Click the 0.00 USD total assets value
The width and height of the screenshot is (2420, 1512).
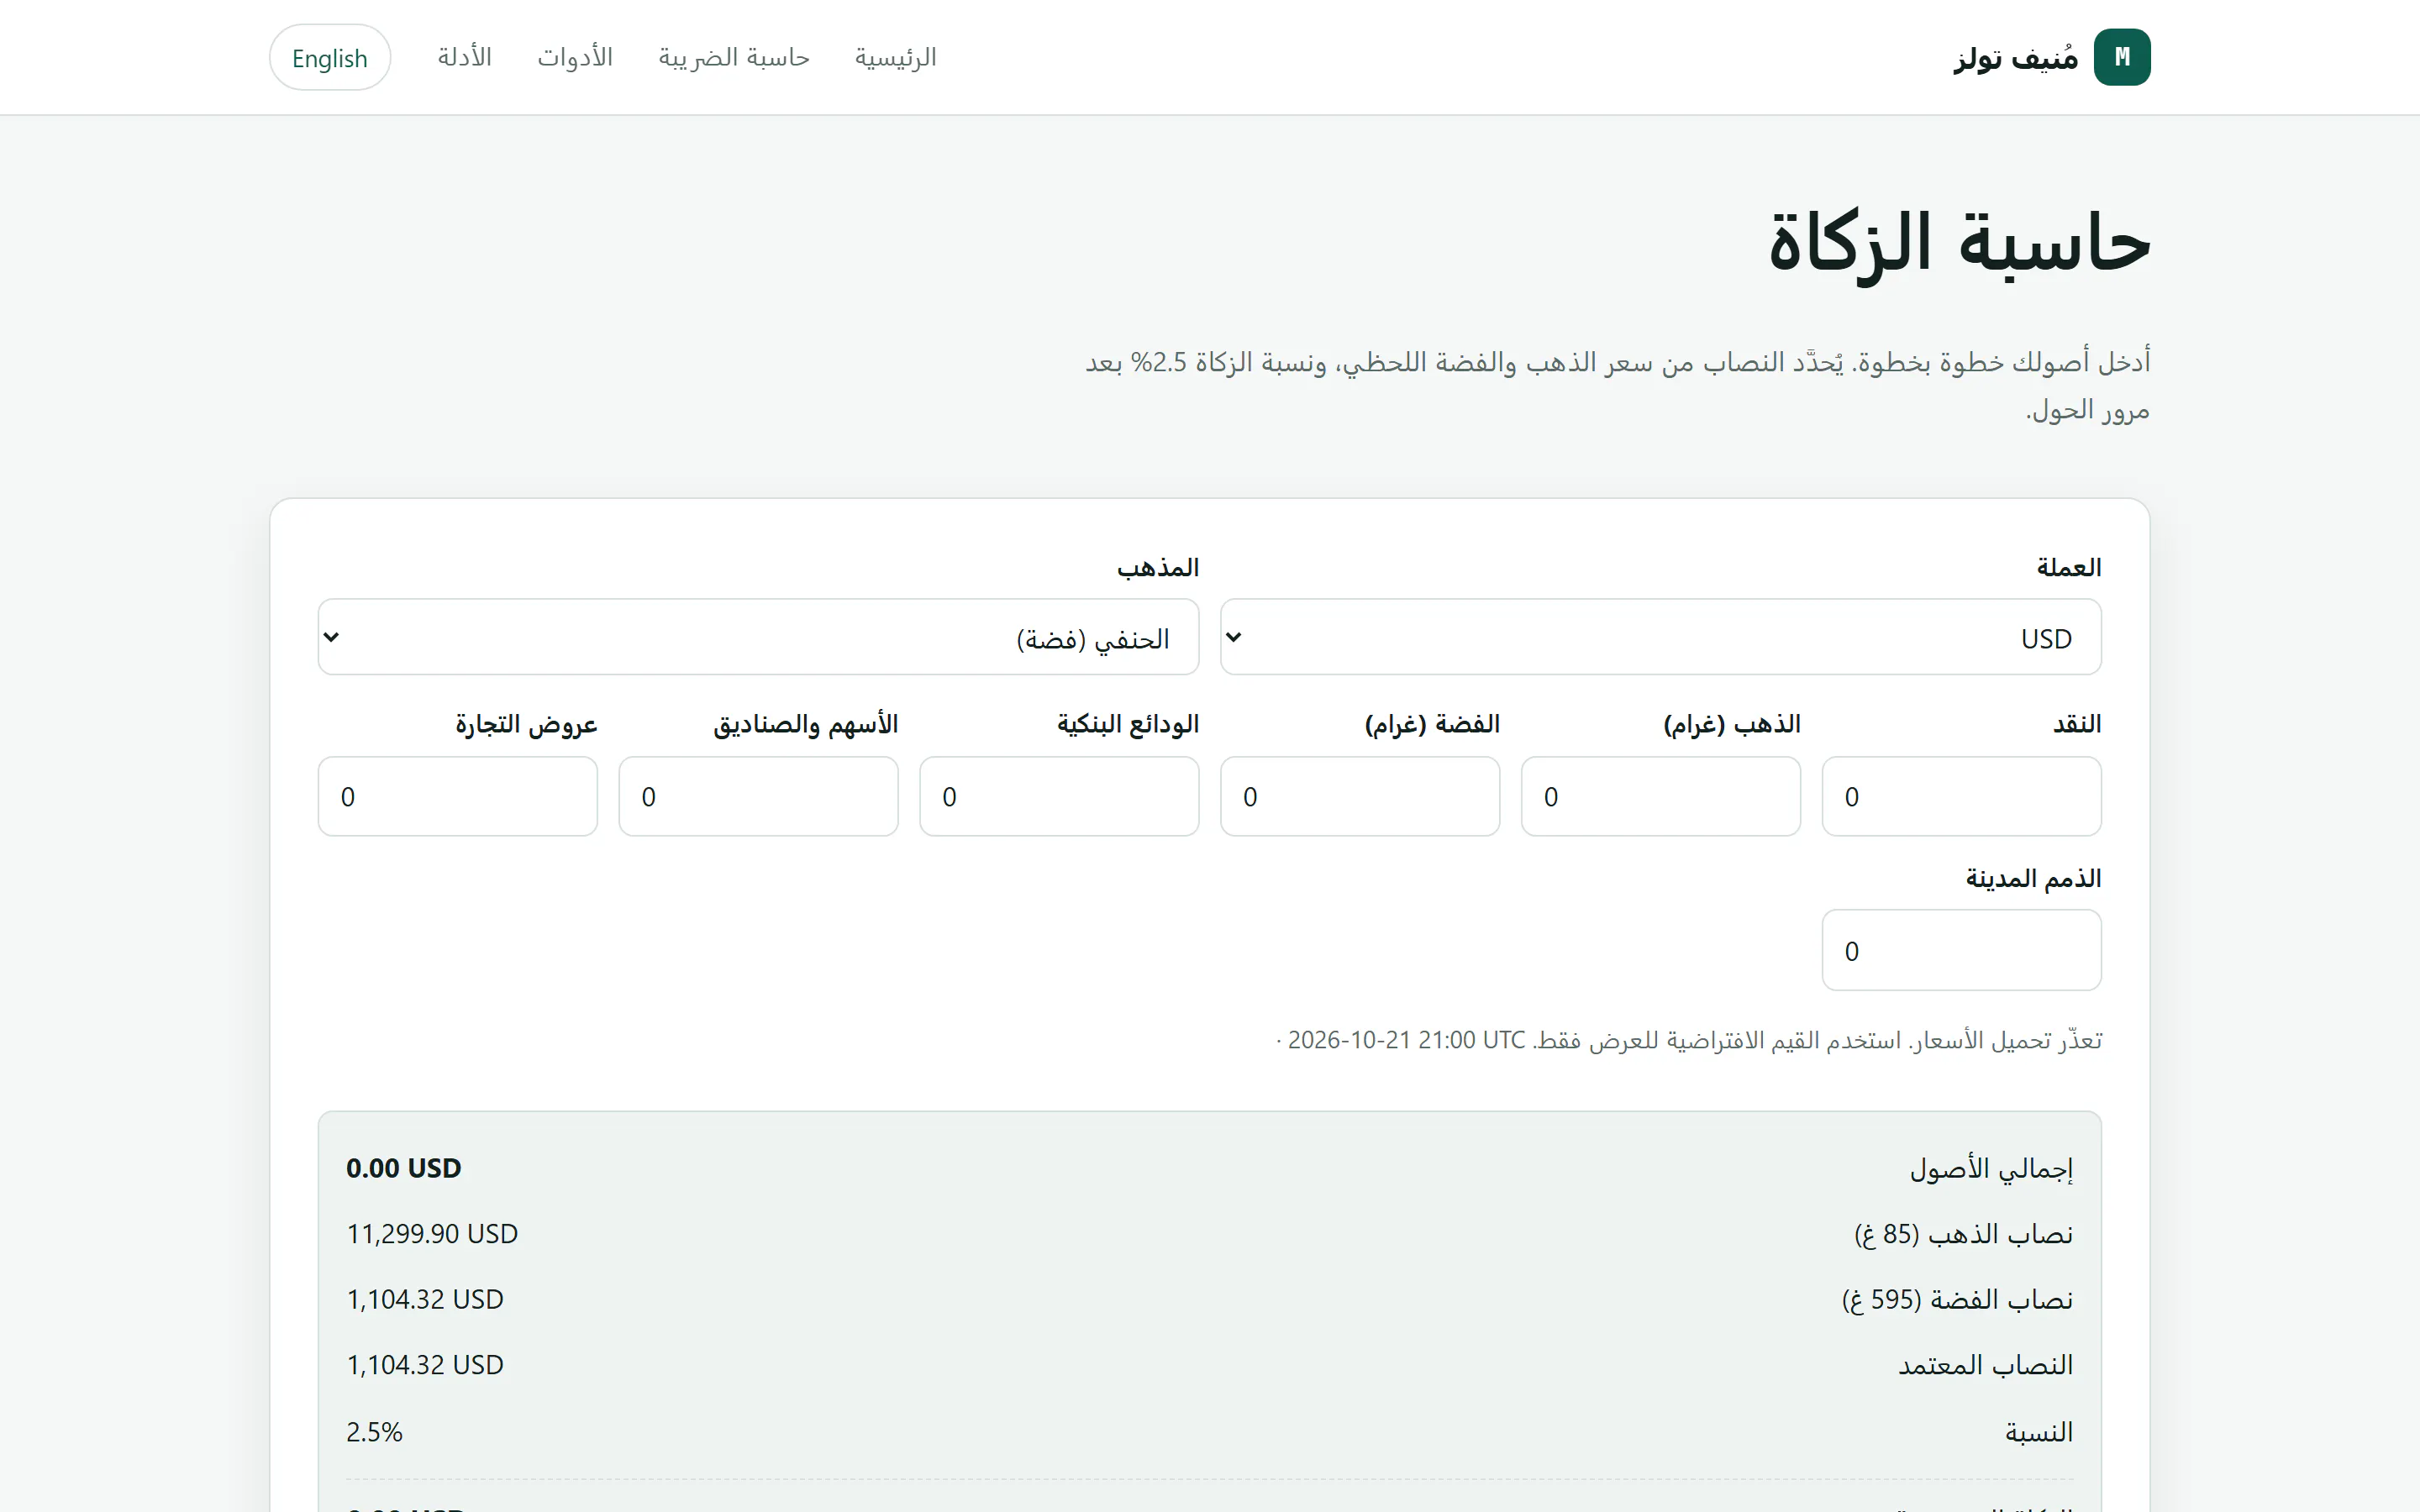pos(404,1168)
